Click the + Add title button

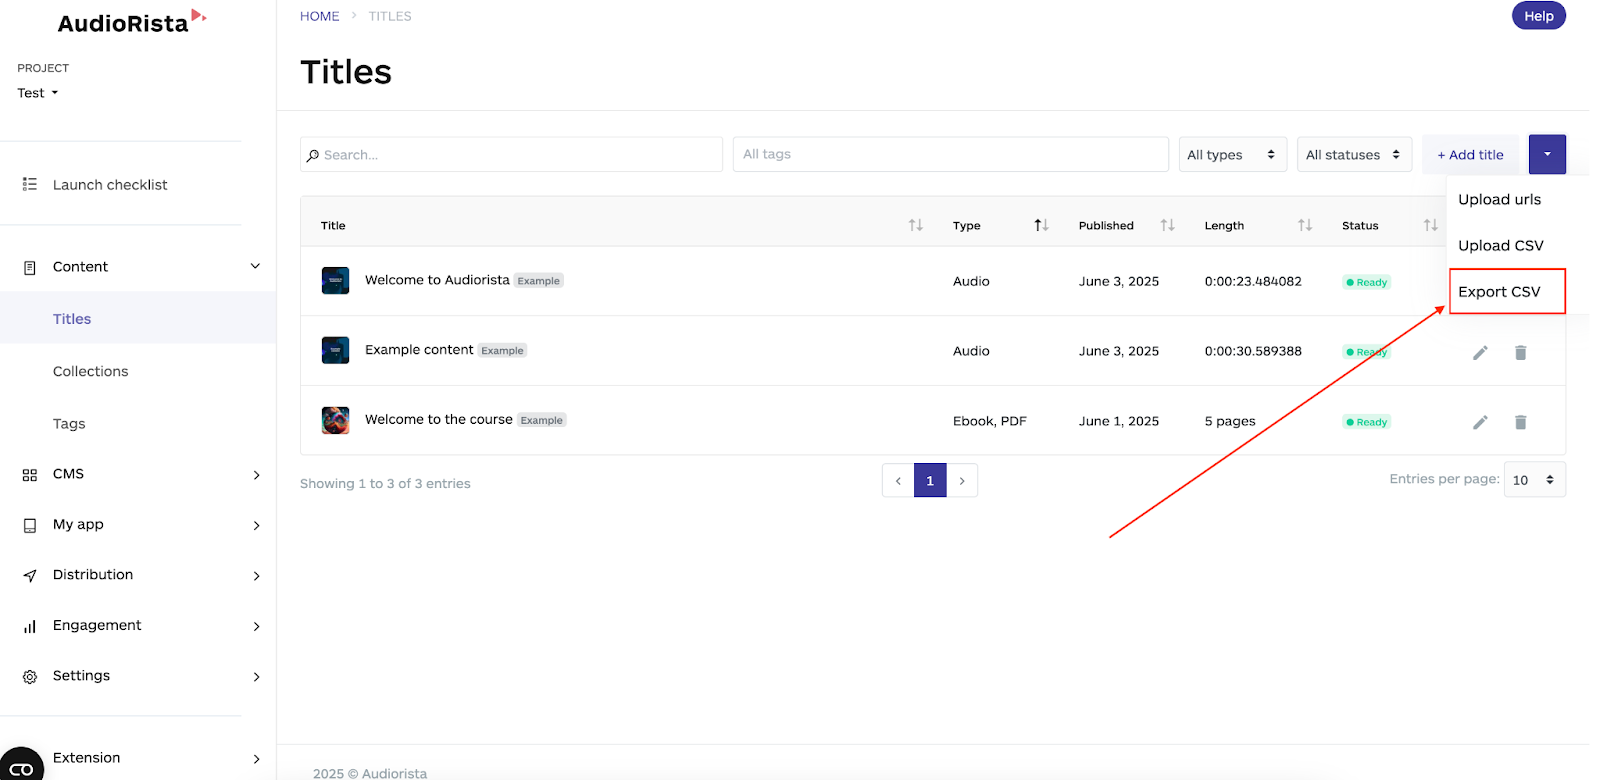point(1470,154)
